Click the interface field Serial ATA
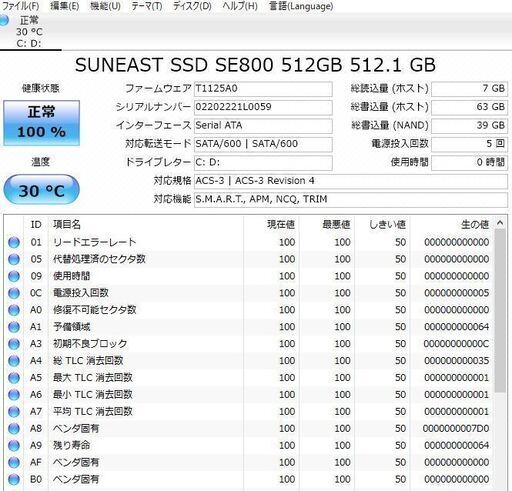The image size is (512, 491). [263, 125]
